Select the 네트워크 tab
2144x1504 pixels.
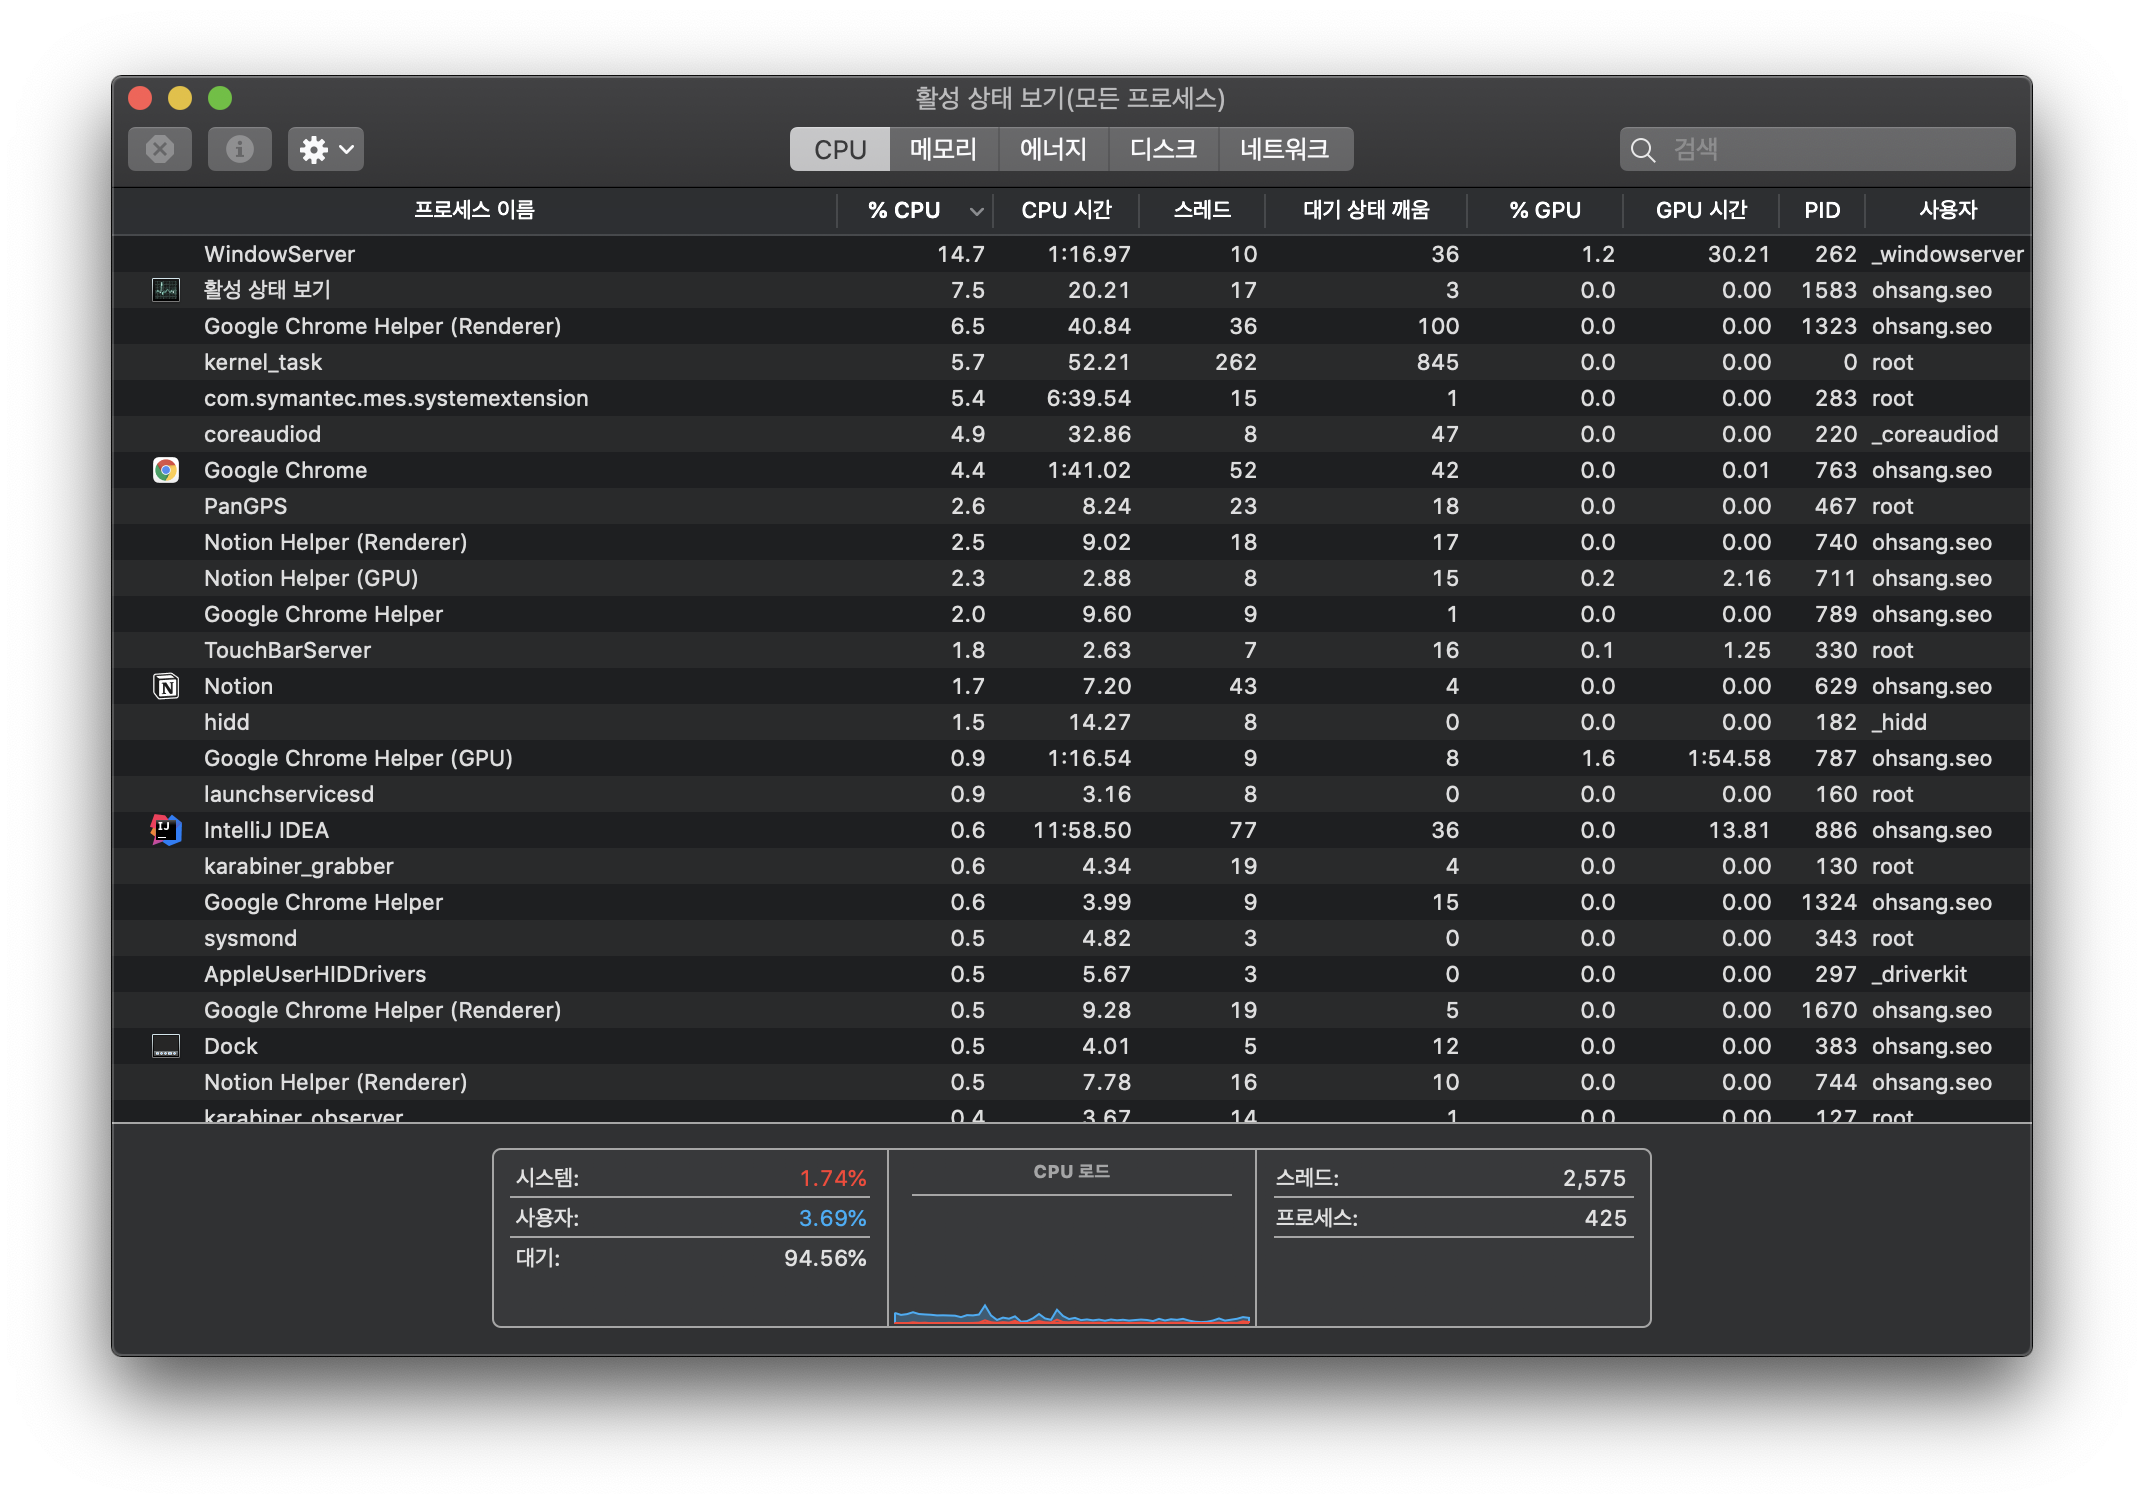[1284, 149]
